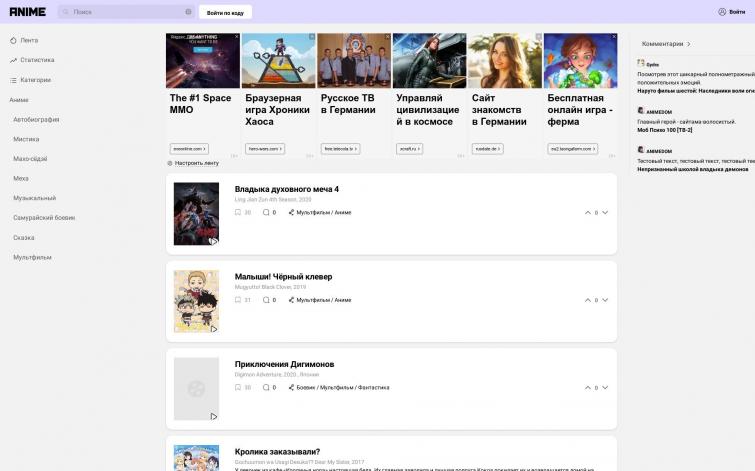The height and width of the screenshot is (471, 755).
Task: Close the Space MMO ad
Action: 236,37
